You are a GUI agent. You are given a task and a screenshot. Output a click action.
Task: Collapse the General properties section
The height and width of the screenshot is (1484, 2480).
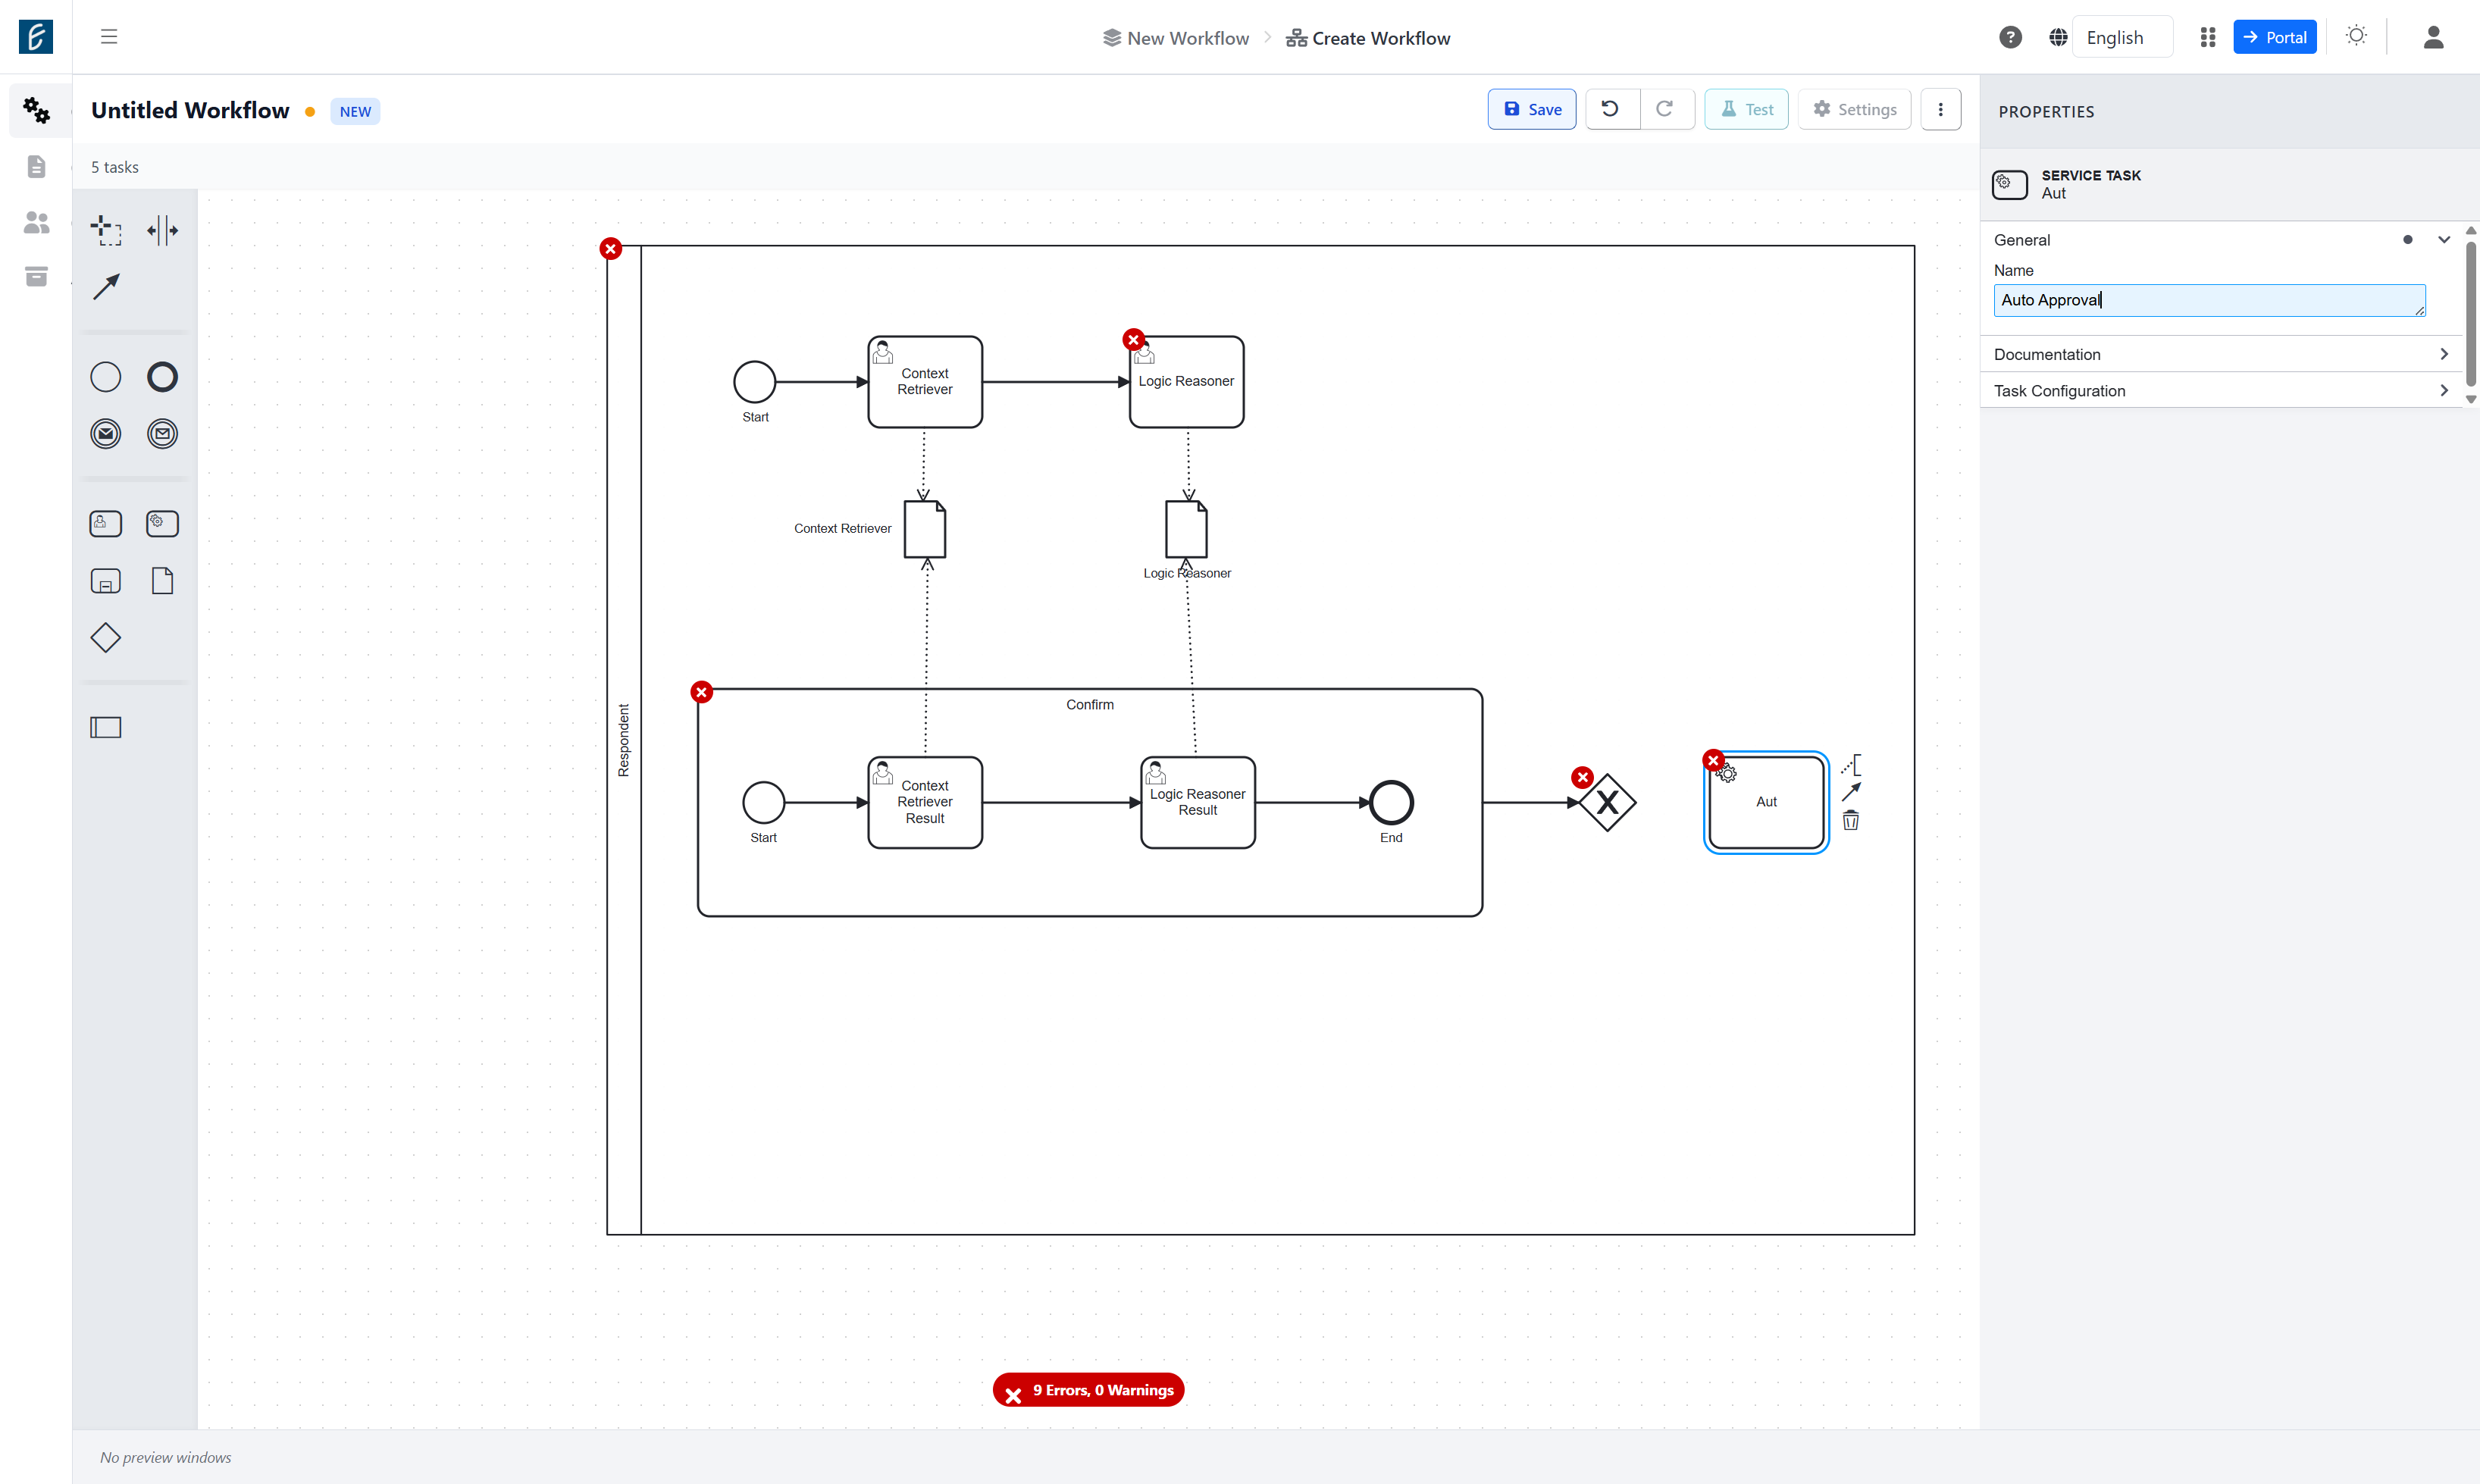point(2444,239)
